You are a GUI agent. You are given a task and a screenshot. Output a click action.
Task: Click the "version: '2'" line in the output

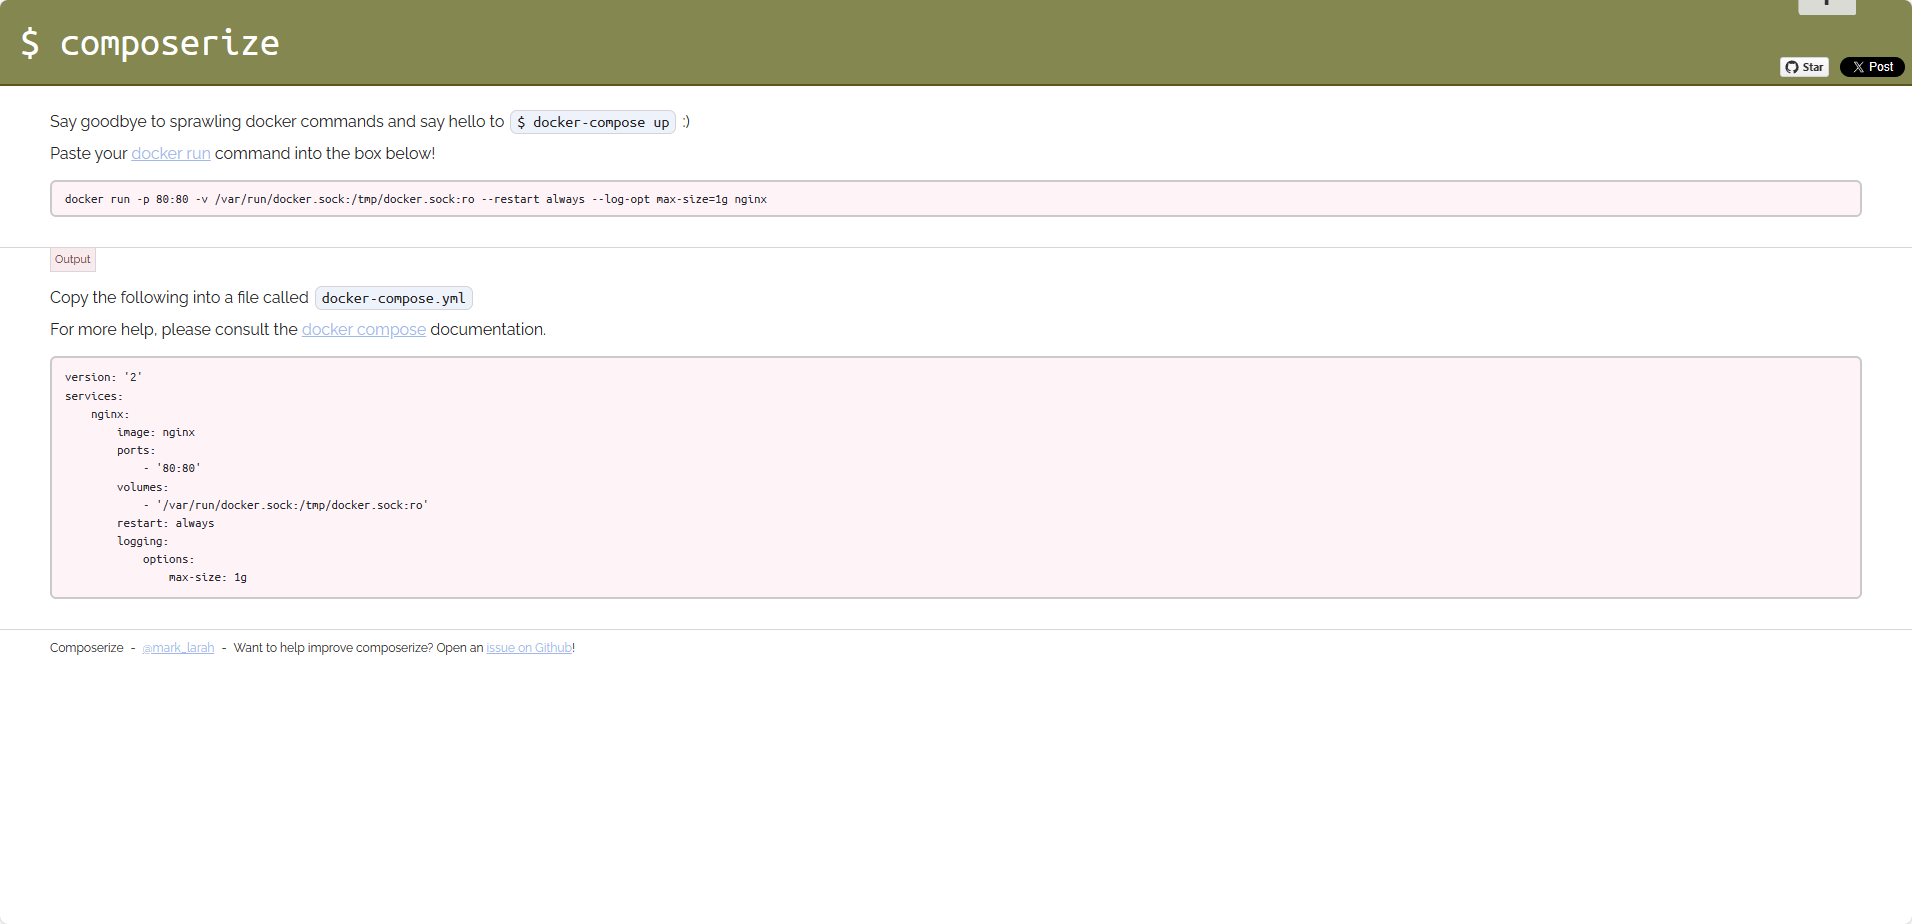click(102, 377)
